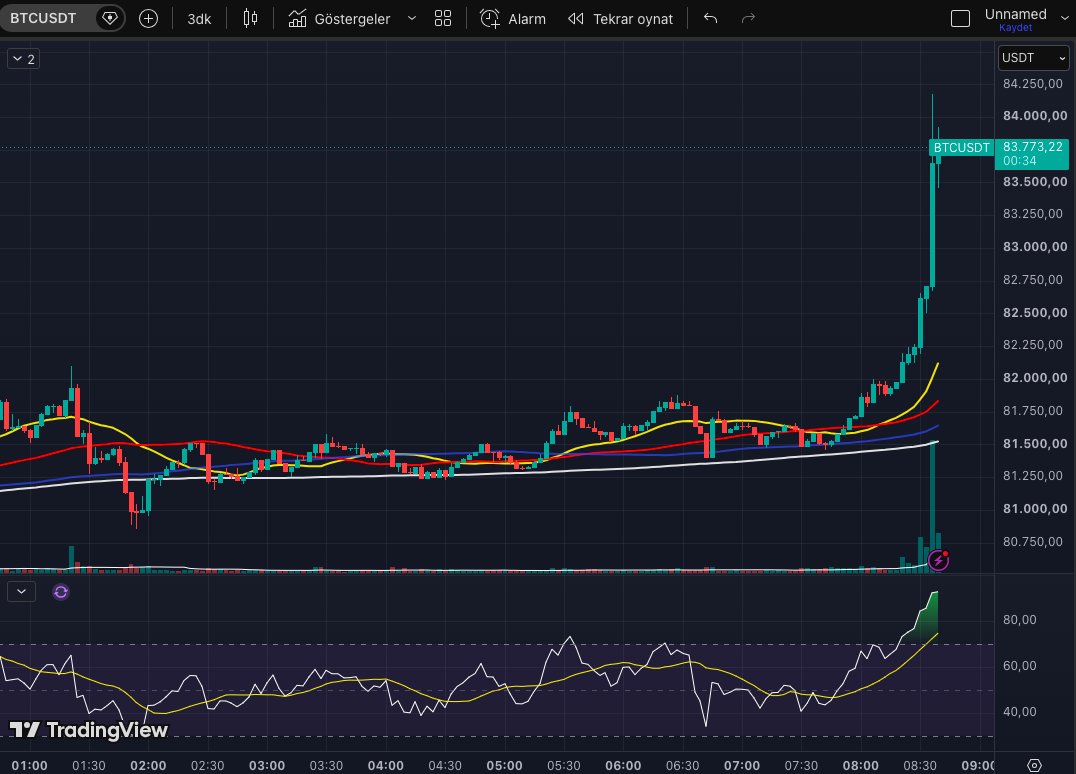Click the 40,00 RSI scale value
Viewport: 1076px width, 774px height.
[x=1019, y=712]
